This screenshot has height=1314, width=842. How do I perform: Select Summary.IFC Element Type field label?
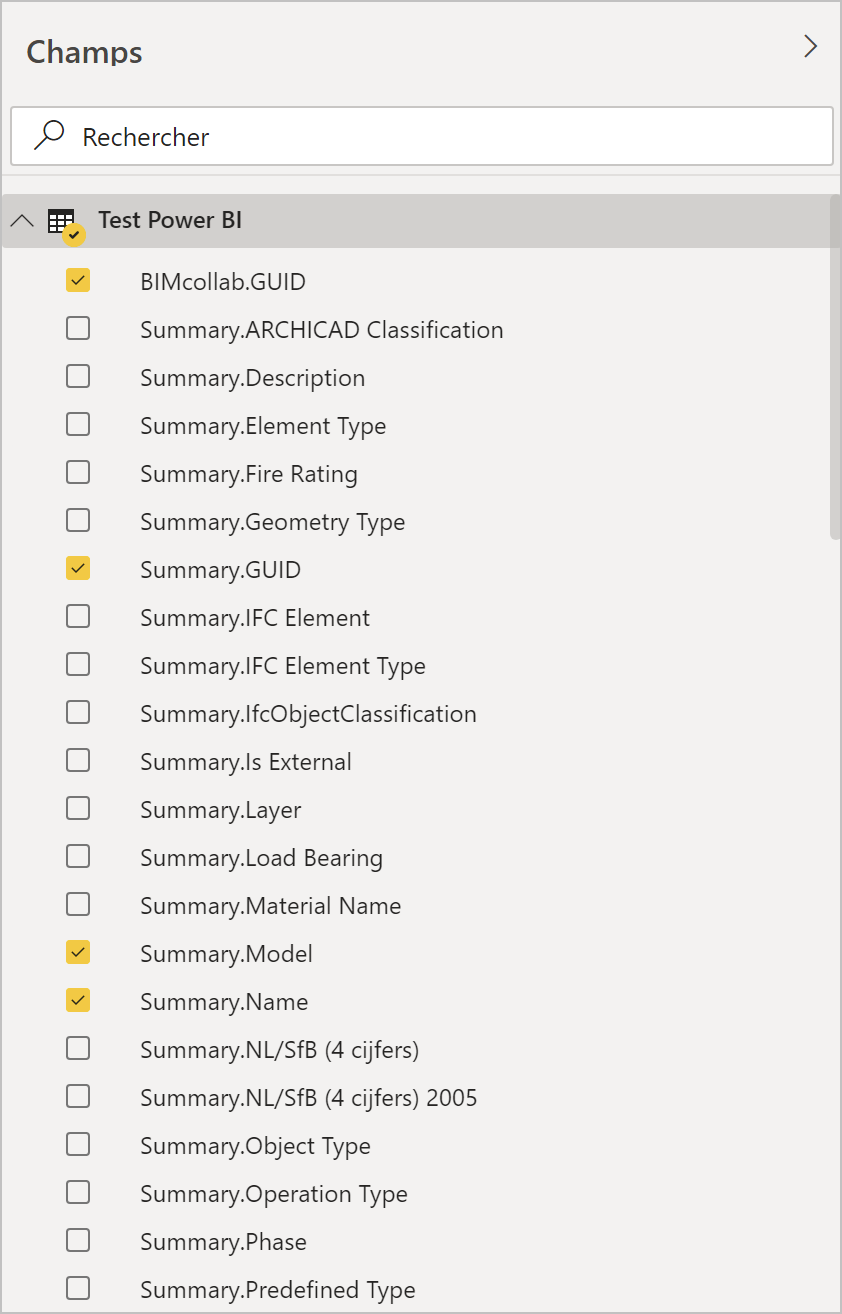click(x=283, y=666)
